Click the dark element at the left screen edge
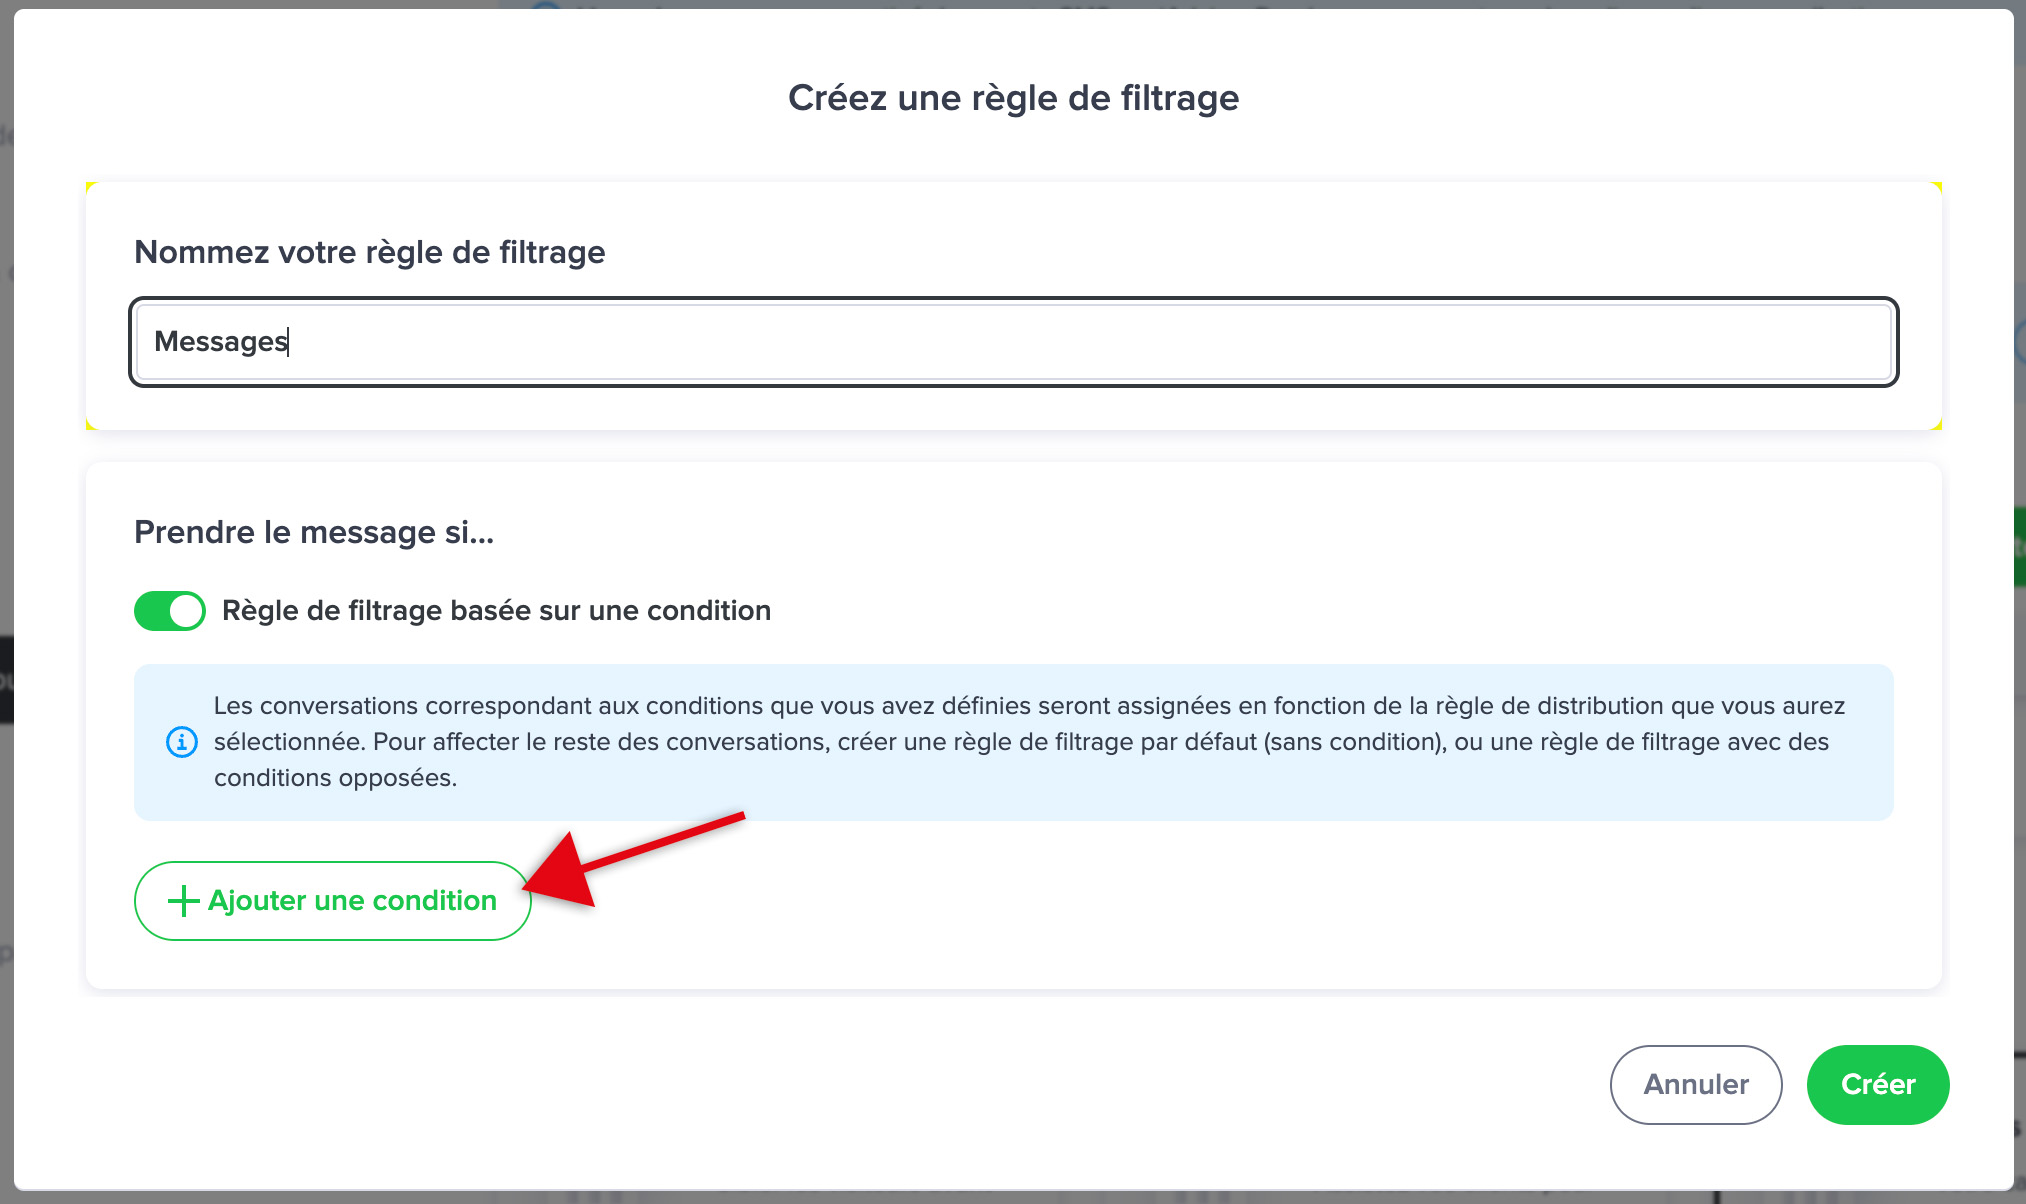Screen dimensions: 2026x1204 click(6, 680)
